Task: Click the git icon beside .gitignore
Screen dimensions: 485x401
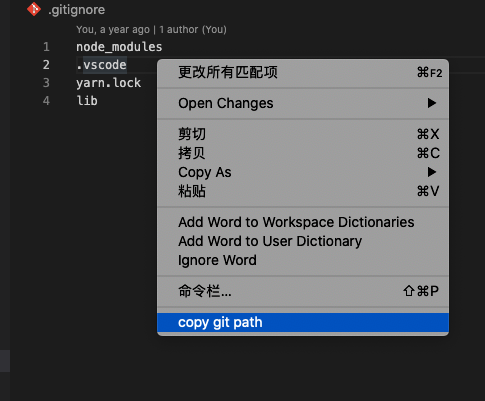Action: click(34, 9)
